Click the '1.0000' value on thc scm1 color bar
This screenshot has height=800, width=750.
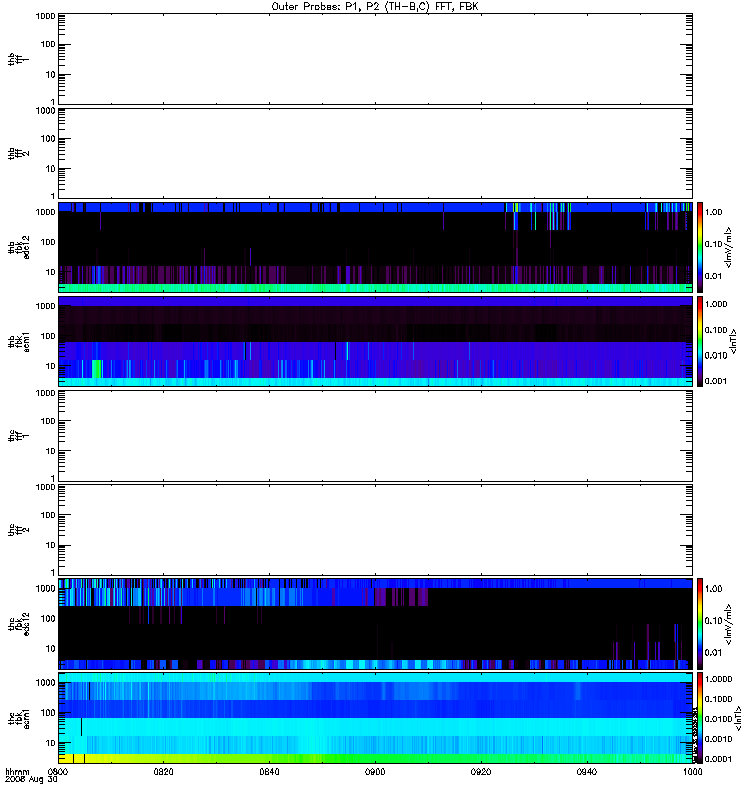point(718,679)
